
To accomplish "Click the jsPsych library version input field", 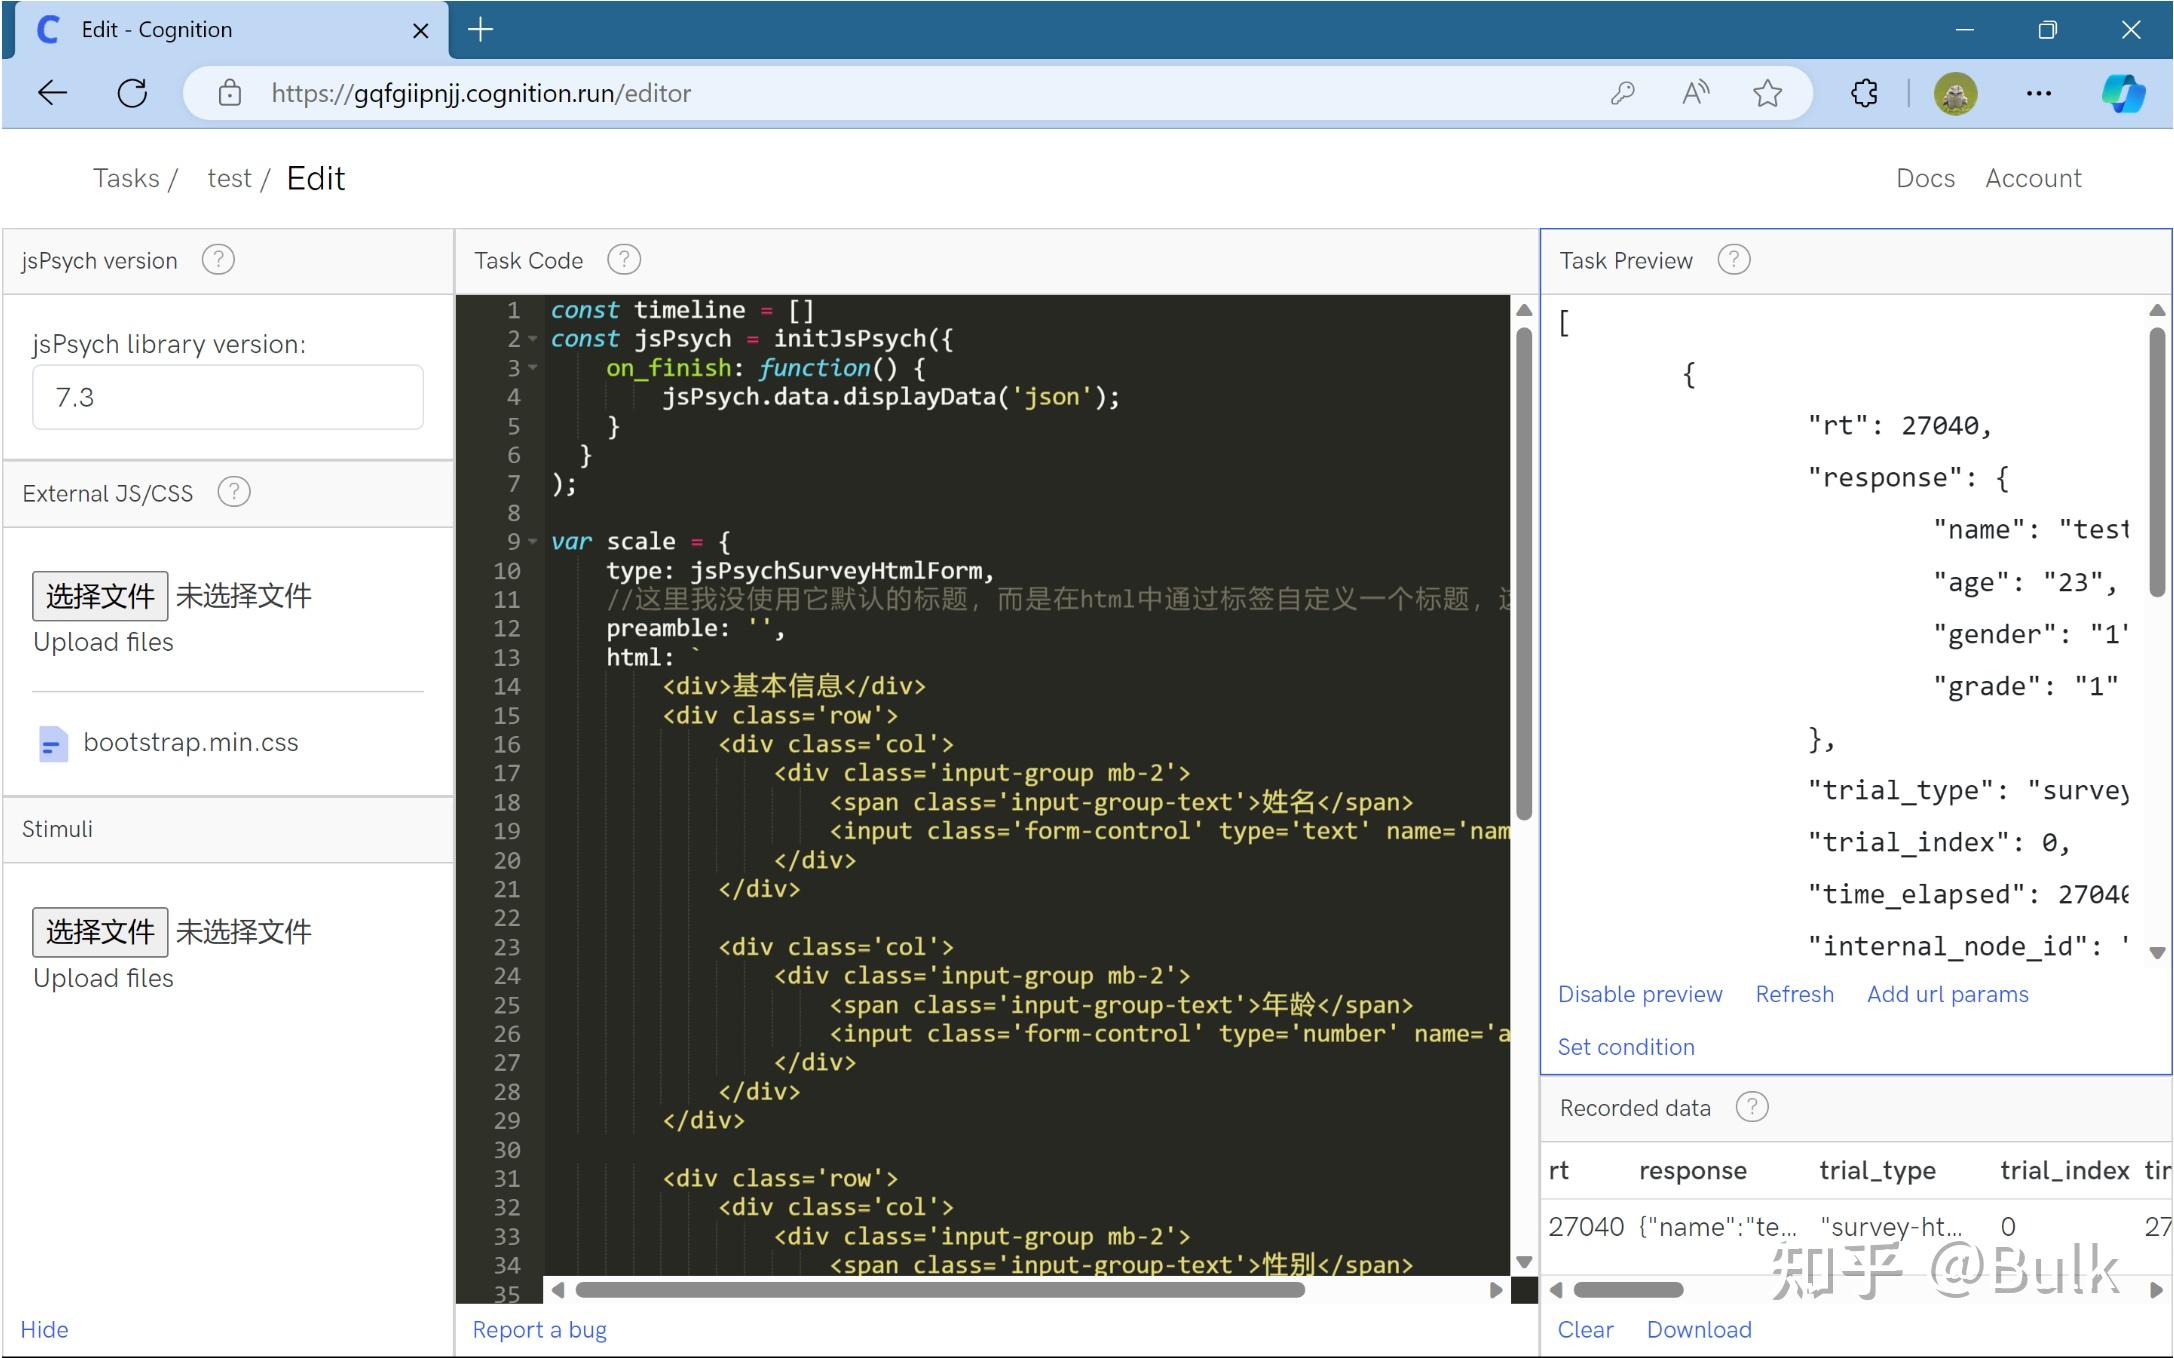I will pos(228,397).
